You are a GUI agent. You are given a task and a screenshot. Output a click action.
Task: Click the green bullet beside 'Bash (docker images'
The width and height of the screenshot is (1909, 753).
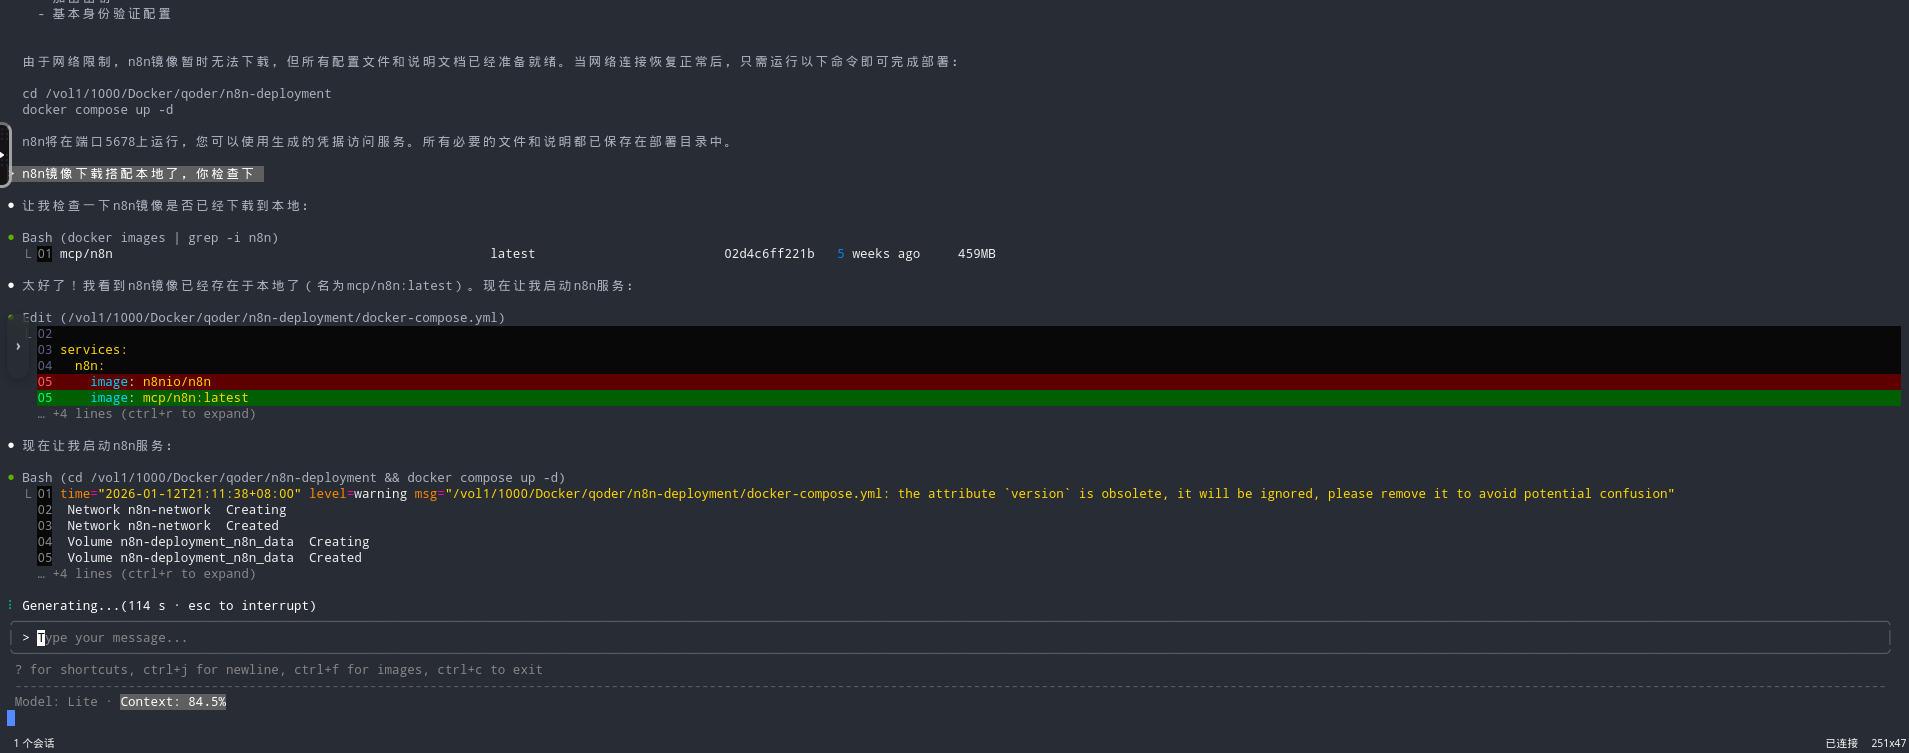click(11, 238)
